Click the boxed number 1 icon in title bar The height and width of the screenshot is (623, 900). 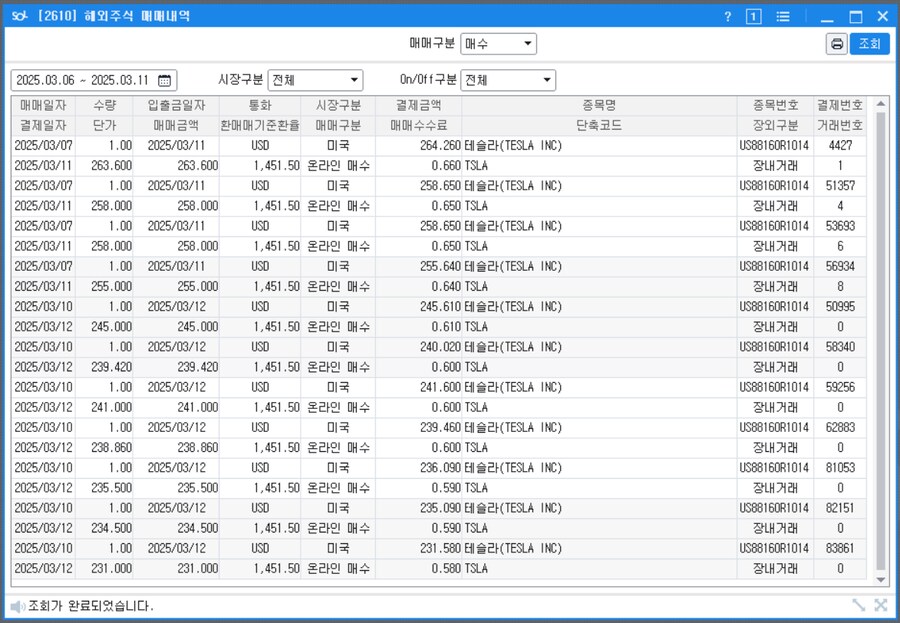754,17
